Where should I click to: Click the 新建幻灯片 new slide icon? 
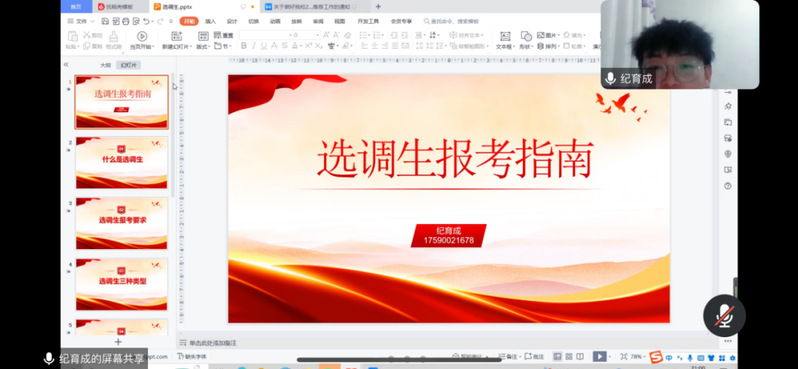(x=177, y=36)
